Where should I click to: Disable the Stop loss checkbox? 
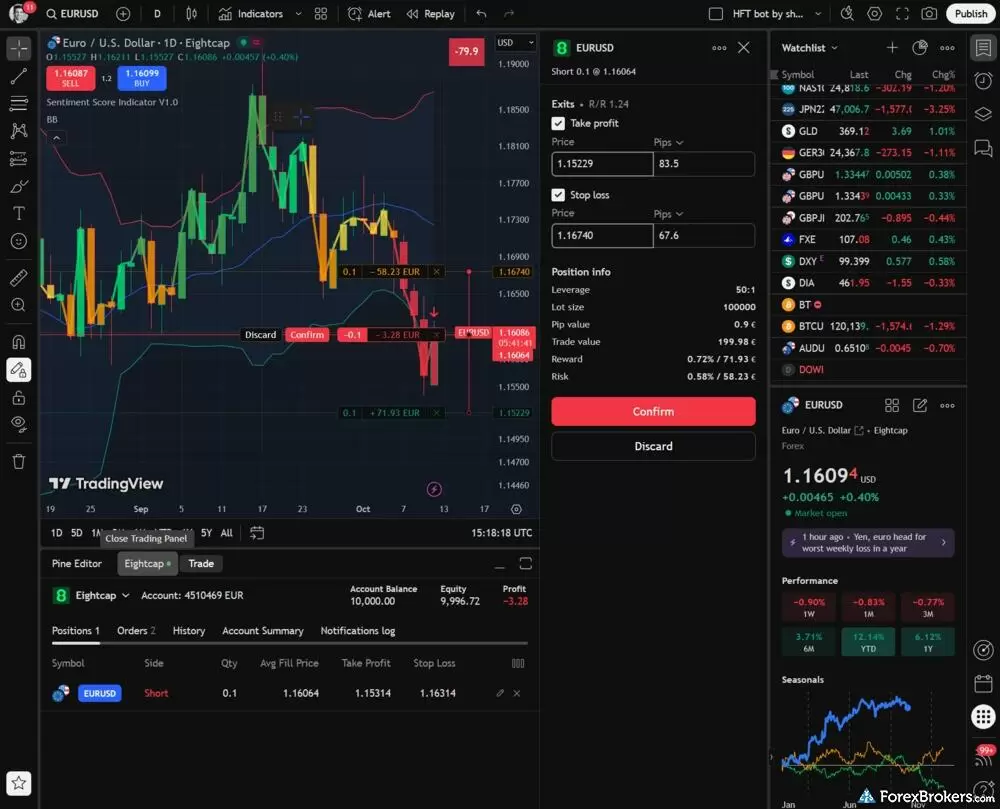coord(558,195)
